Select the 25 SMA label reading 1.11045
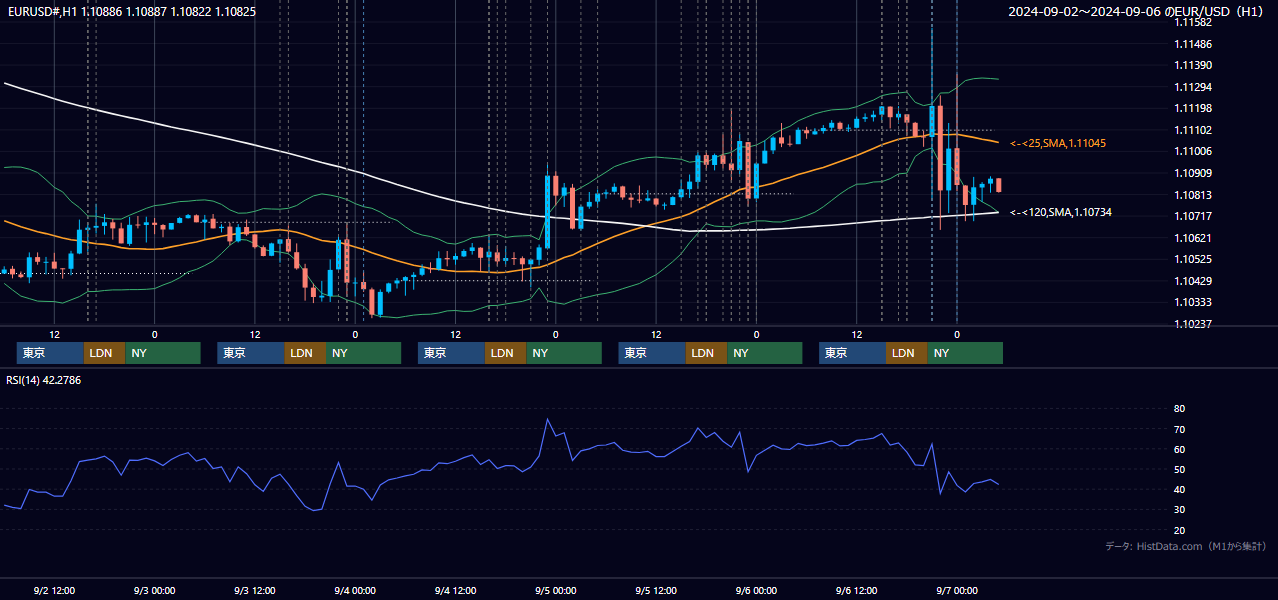The image size is (1278, 600). tap(1058, 144)
